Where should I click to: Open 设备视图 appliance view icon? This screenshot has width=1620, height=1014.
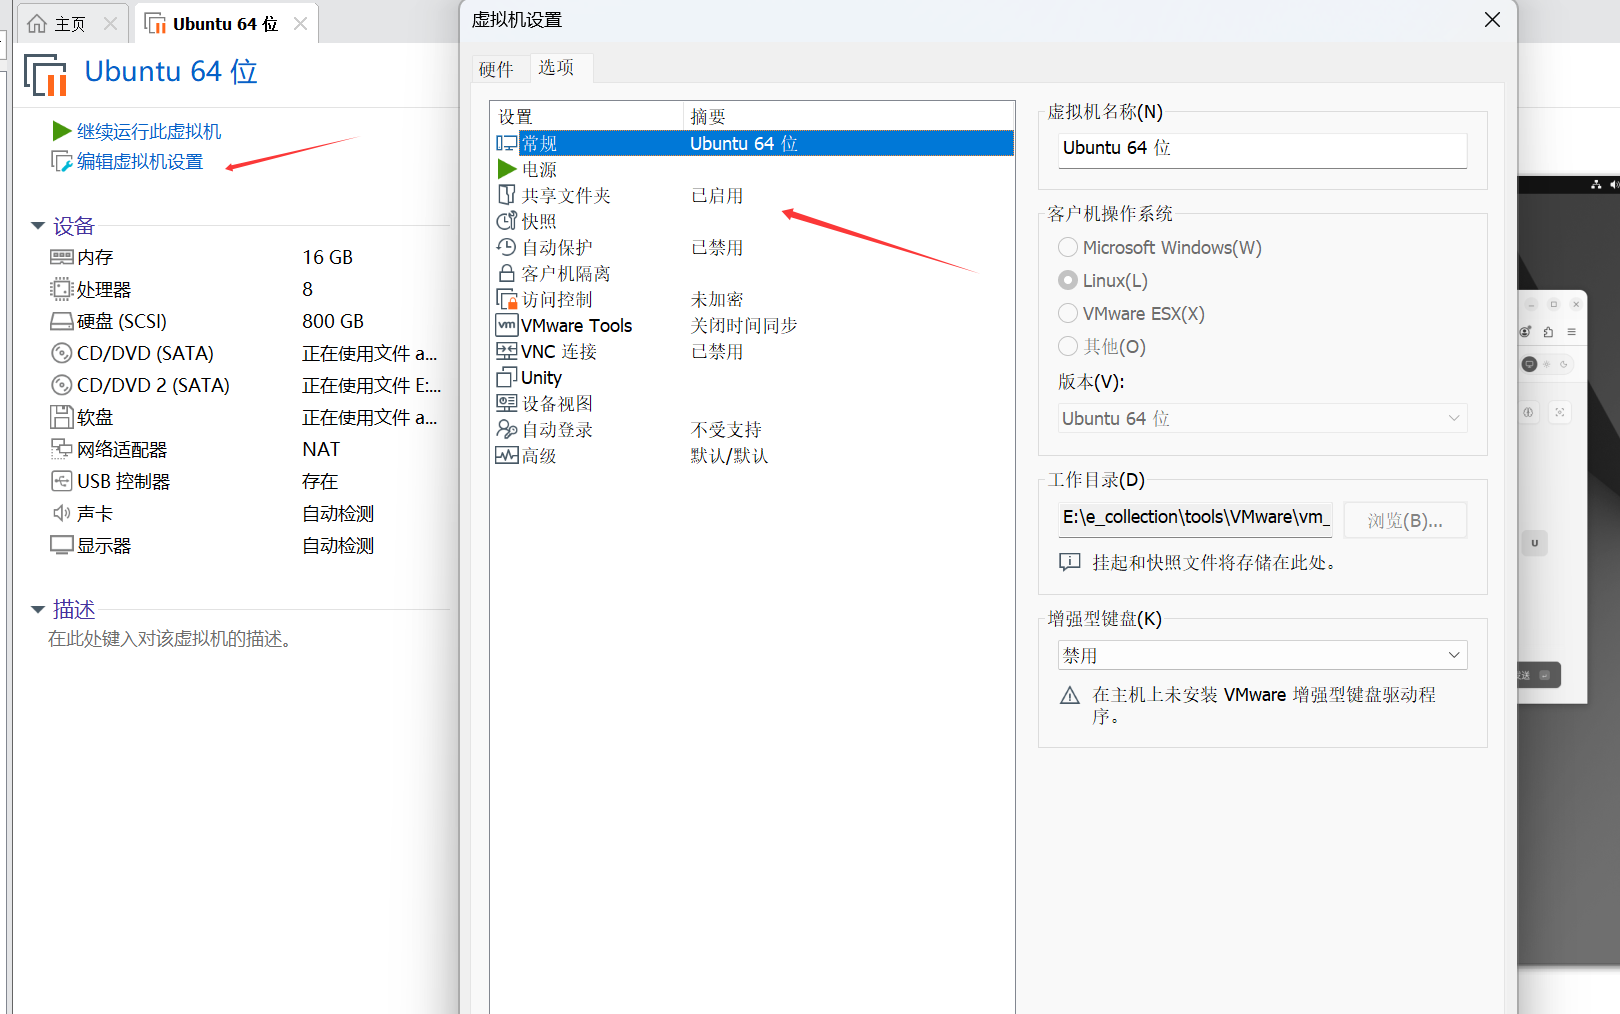pyautogui.click(x=507, y=404)
